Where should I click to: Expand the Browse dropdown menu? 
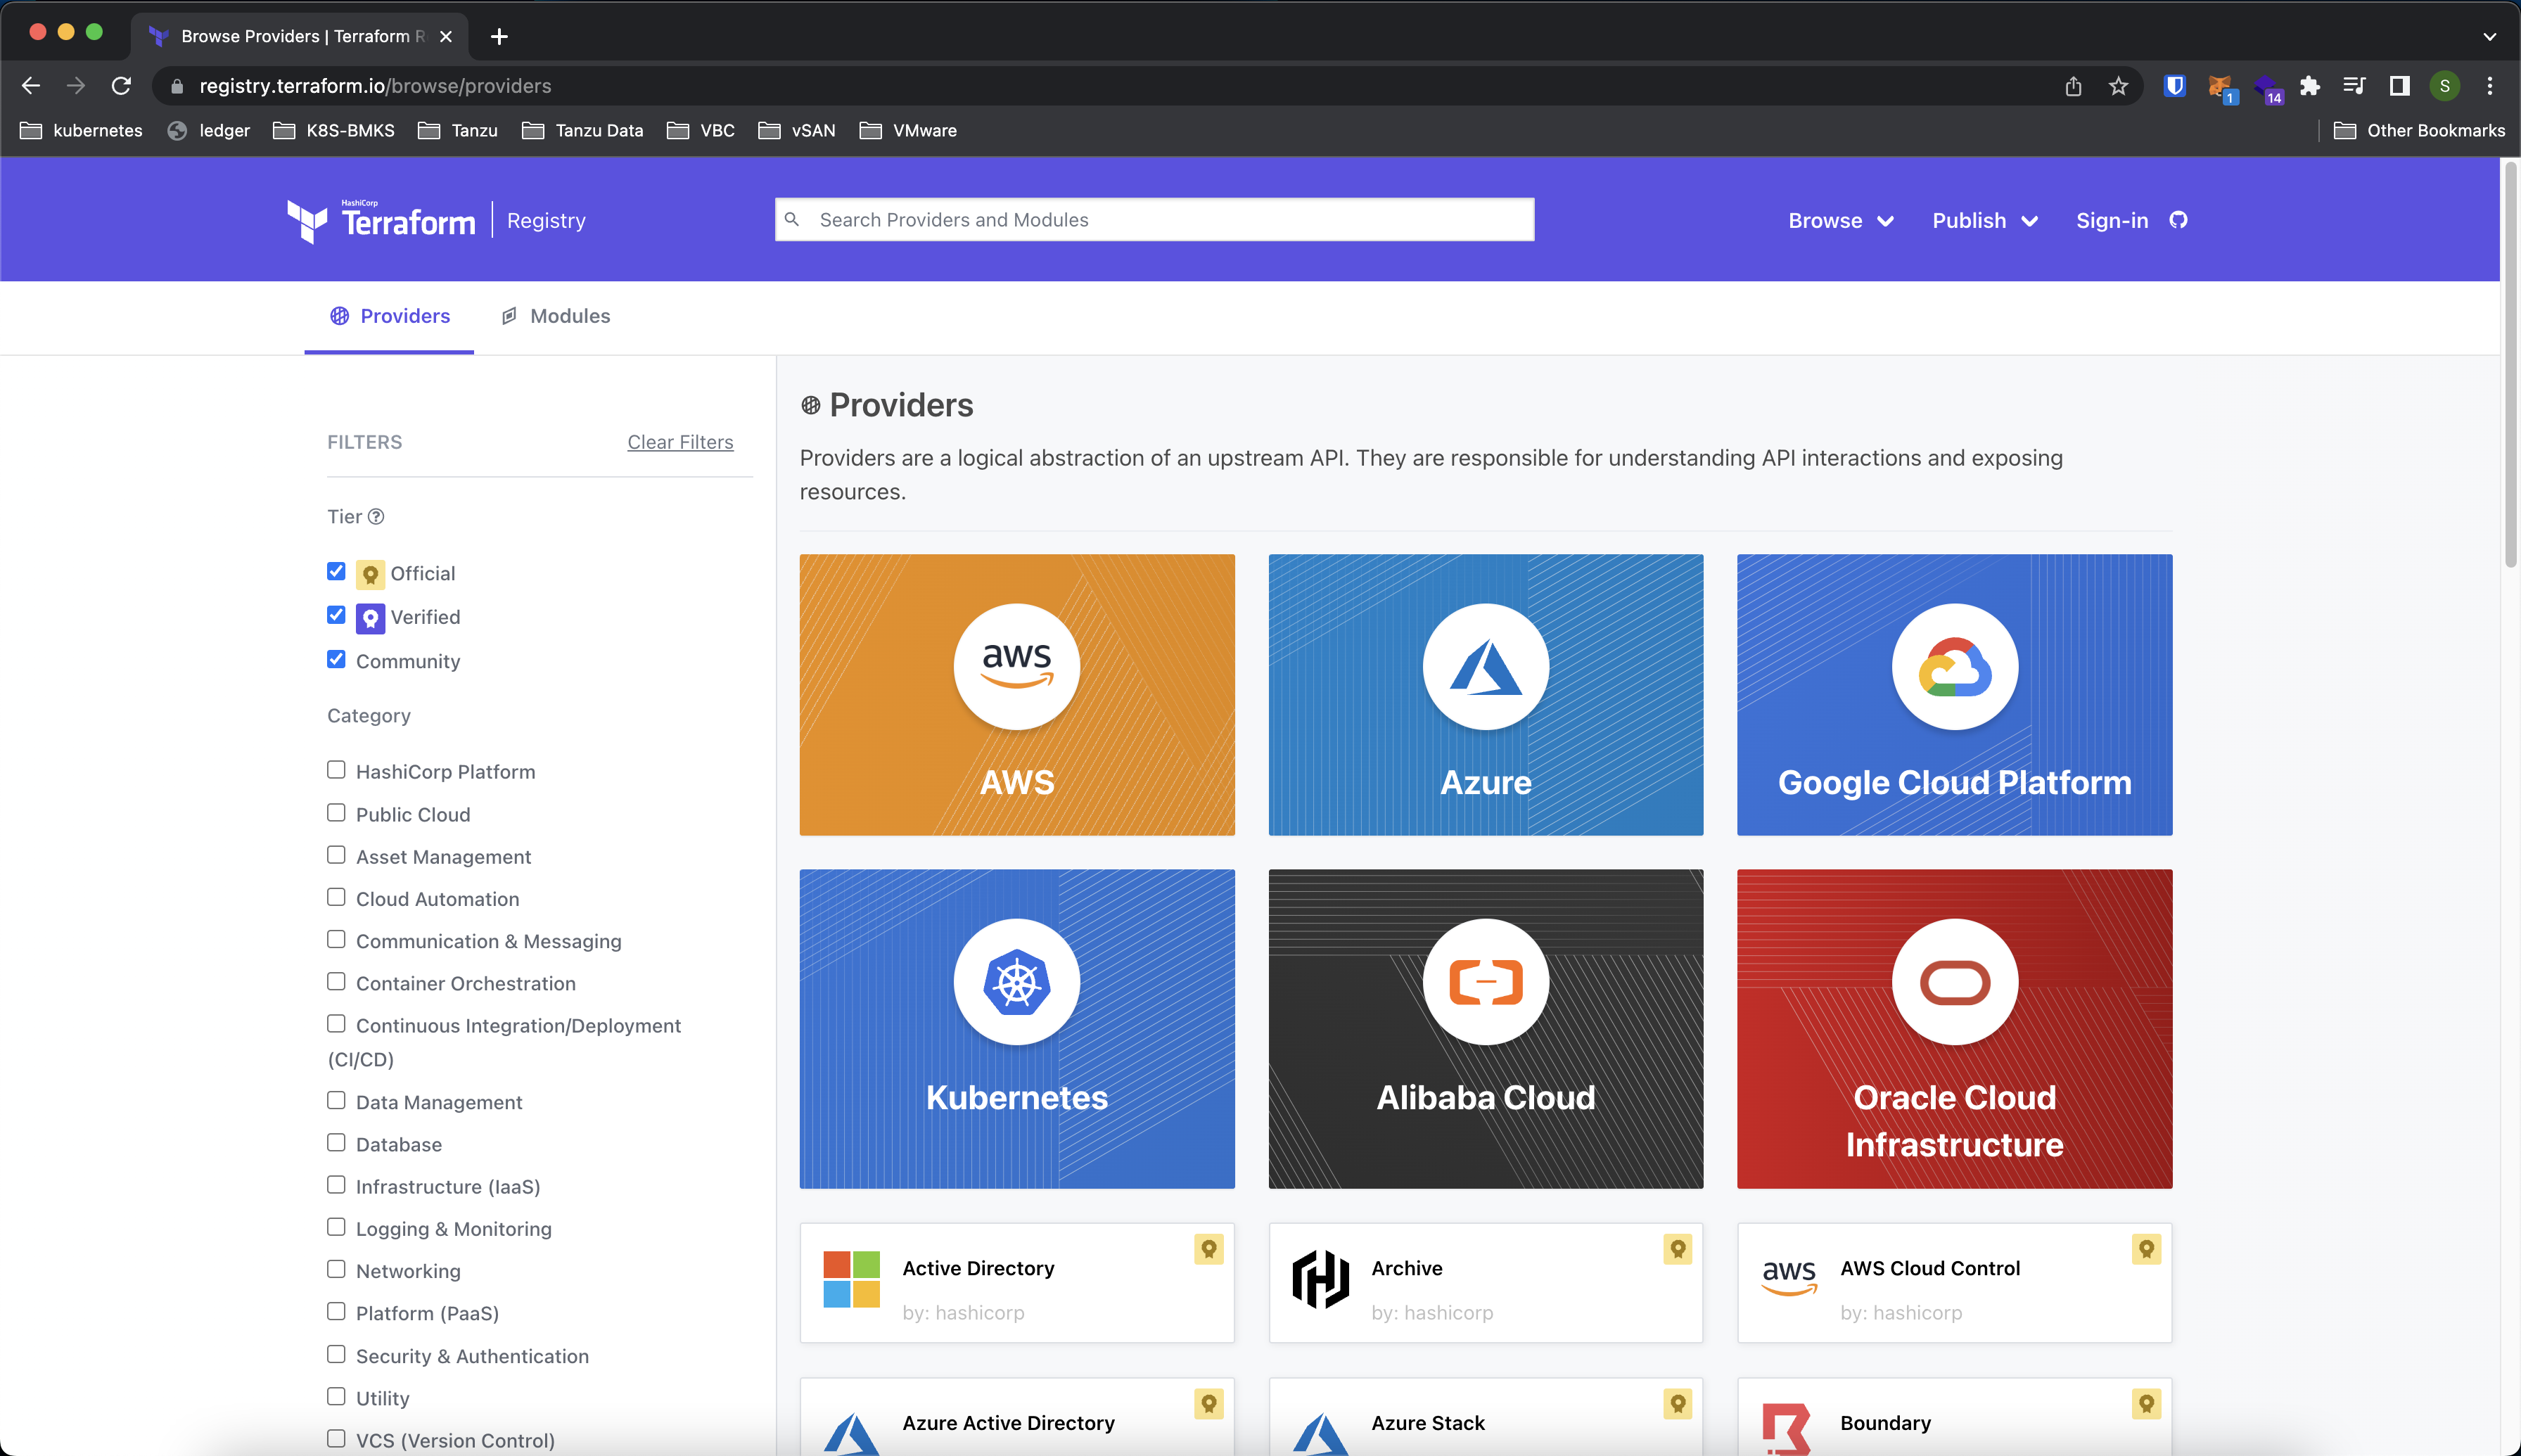click(1840, 220)
